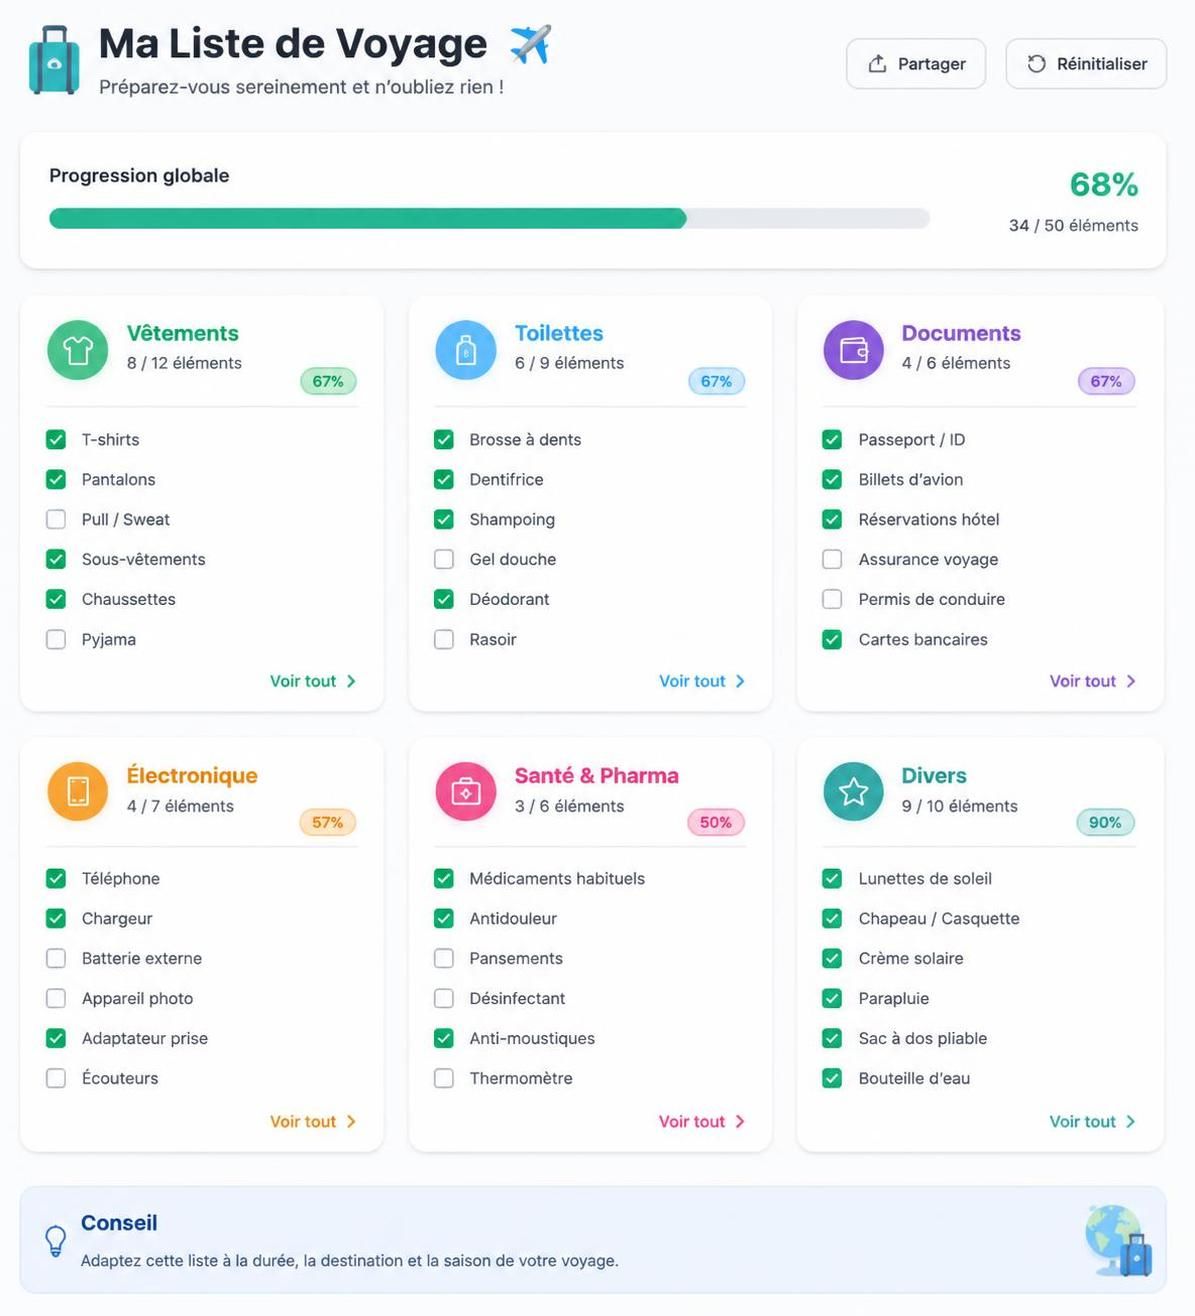Check the Pansements checkbox
1195x1316 pixels.
coord(444,958)
